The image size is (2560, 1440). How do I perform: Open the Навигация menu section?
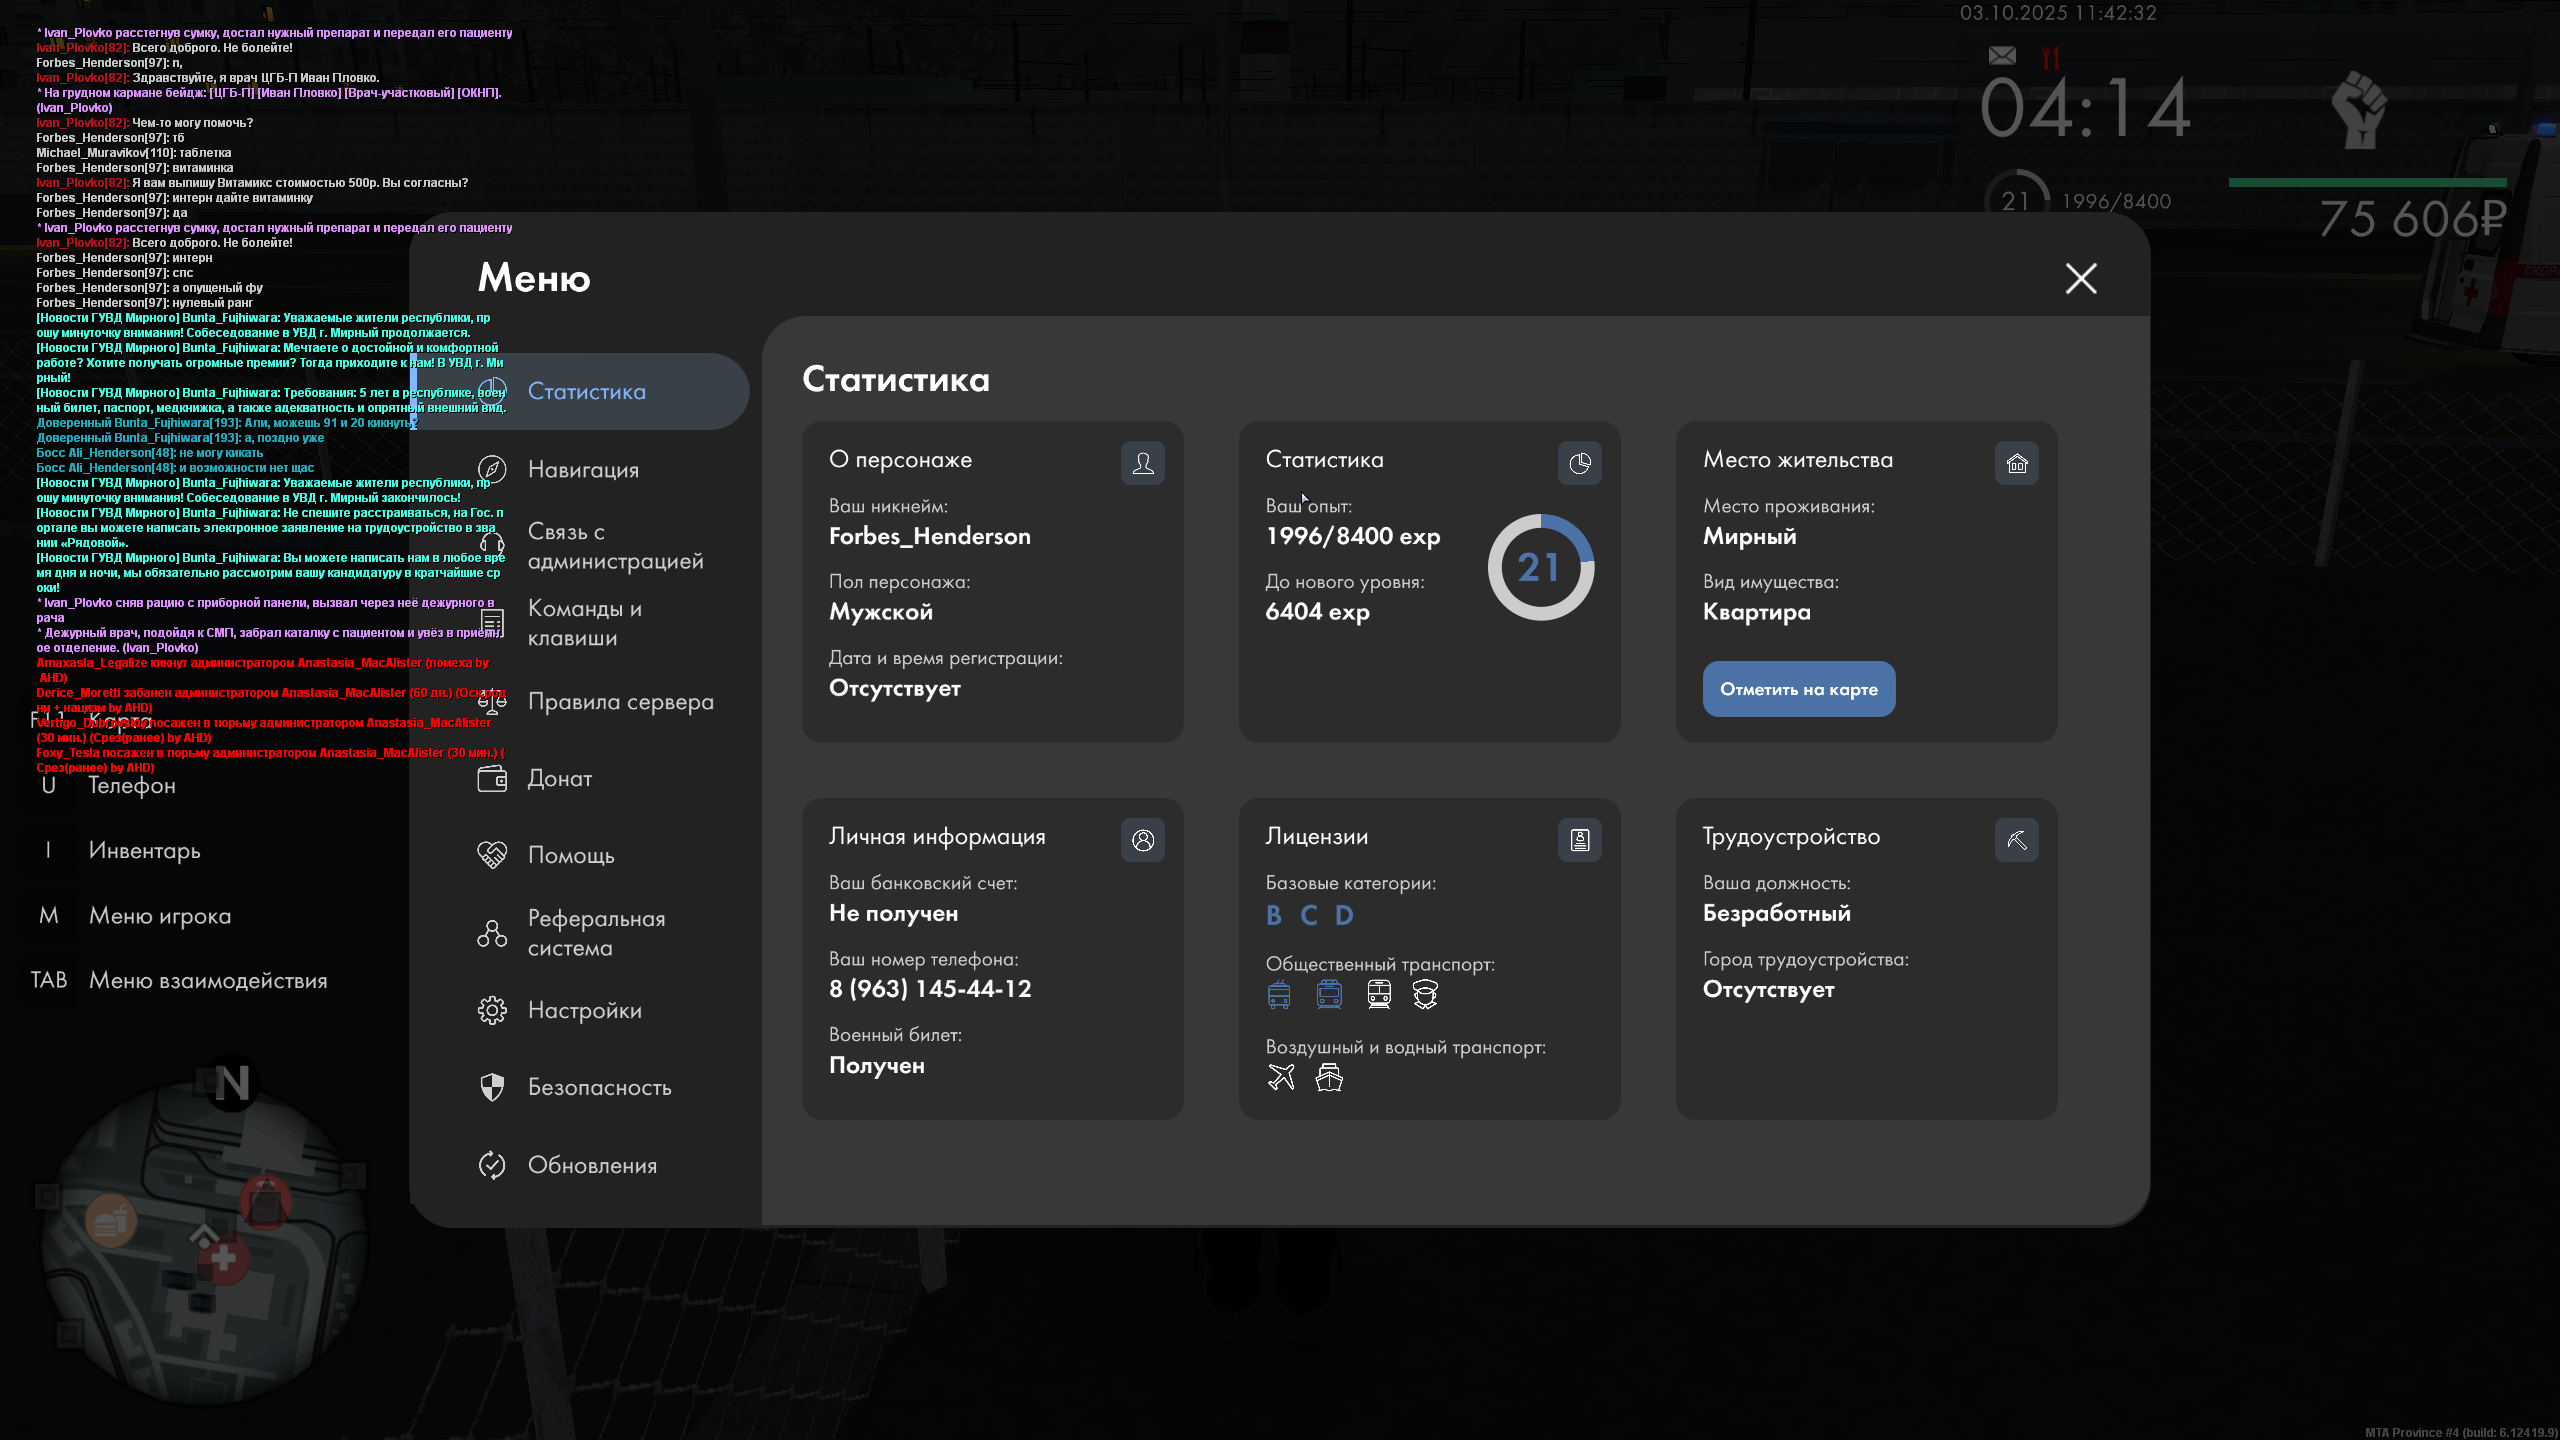click(x=583, y=469)
